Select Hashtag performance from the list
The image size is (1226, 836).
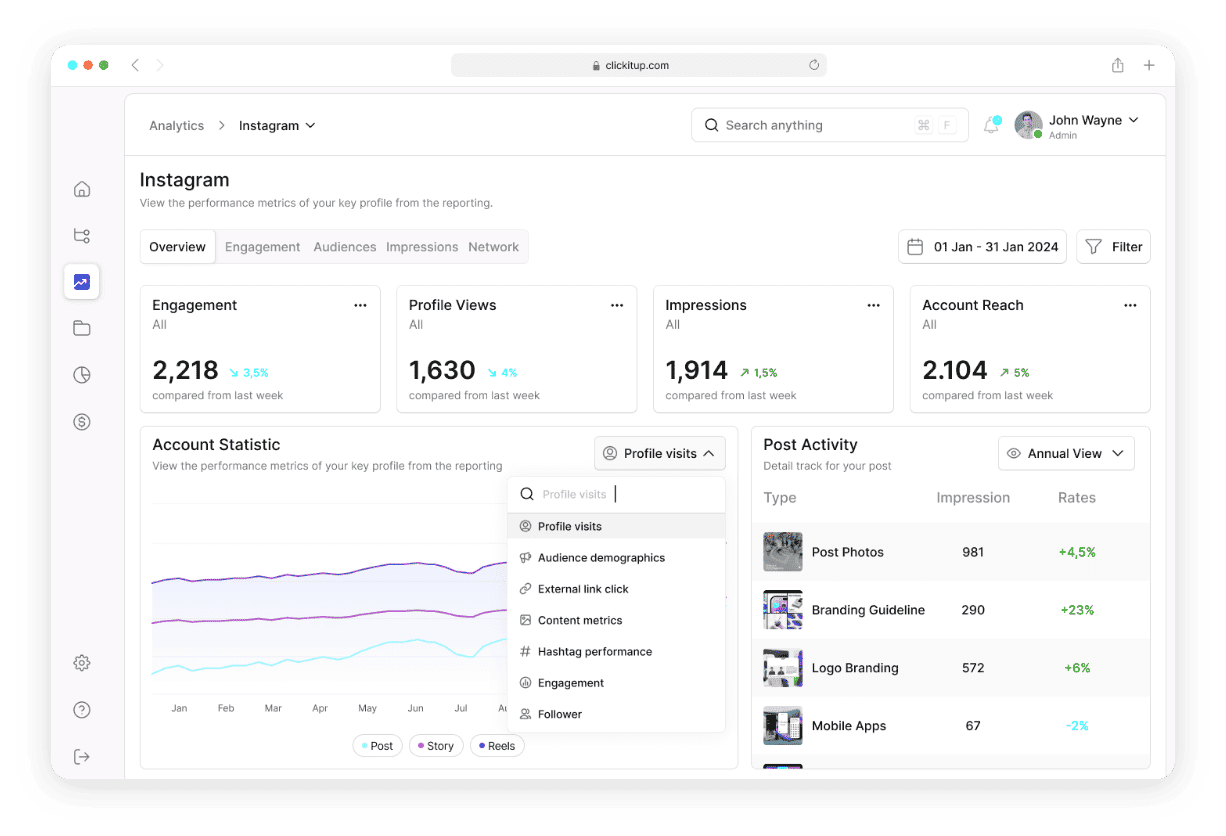[594, 652]
